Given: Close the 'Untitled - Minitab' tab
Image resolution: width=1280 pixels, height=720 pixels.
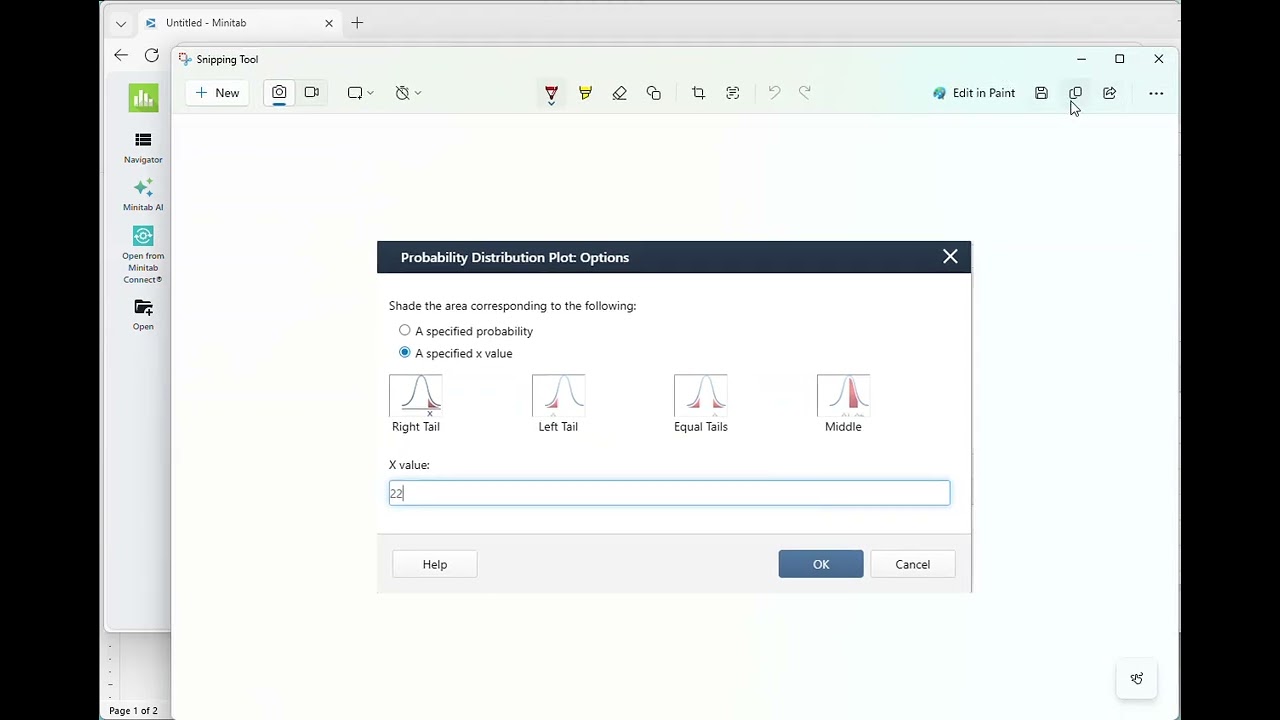Looking at the screenshot, I should click(329, 23).
